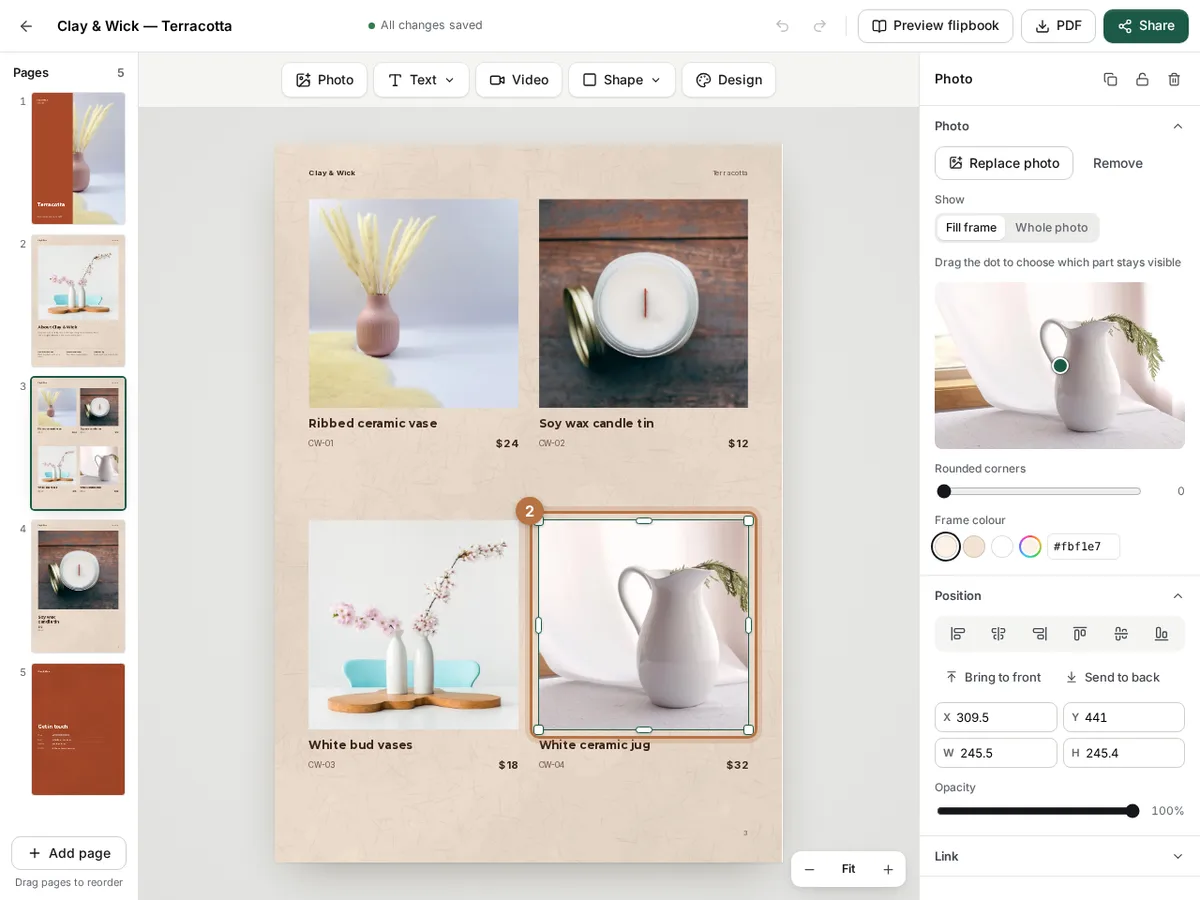This screenshot has width=1200, height=900.
Task: Align selection to left edge
Action: tap(957, 634)
